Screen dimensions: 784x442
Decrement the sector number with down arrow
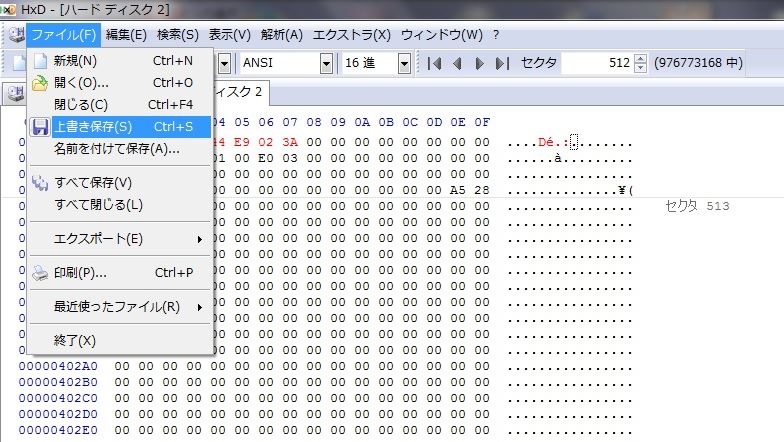(640, 68)
